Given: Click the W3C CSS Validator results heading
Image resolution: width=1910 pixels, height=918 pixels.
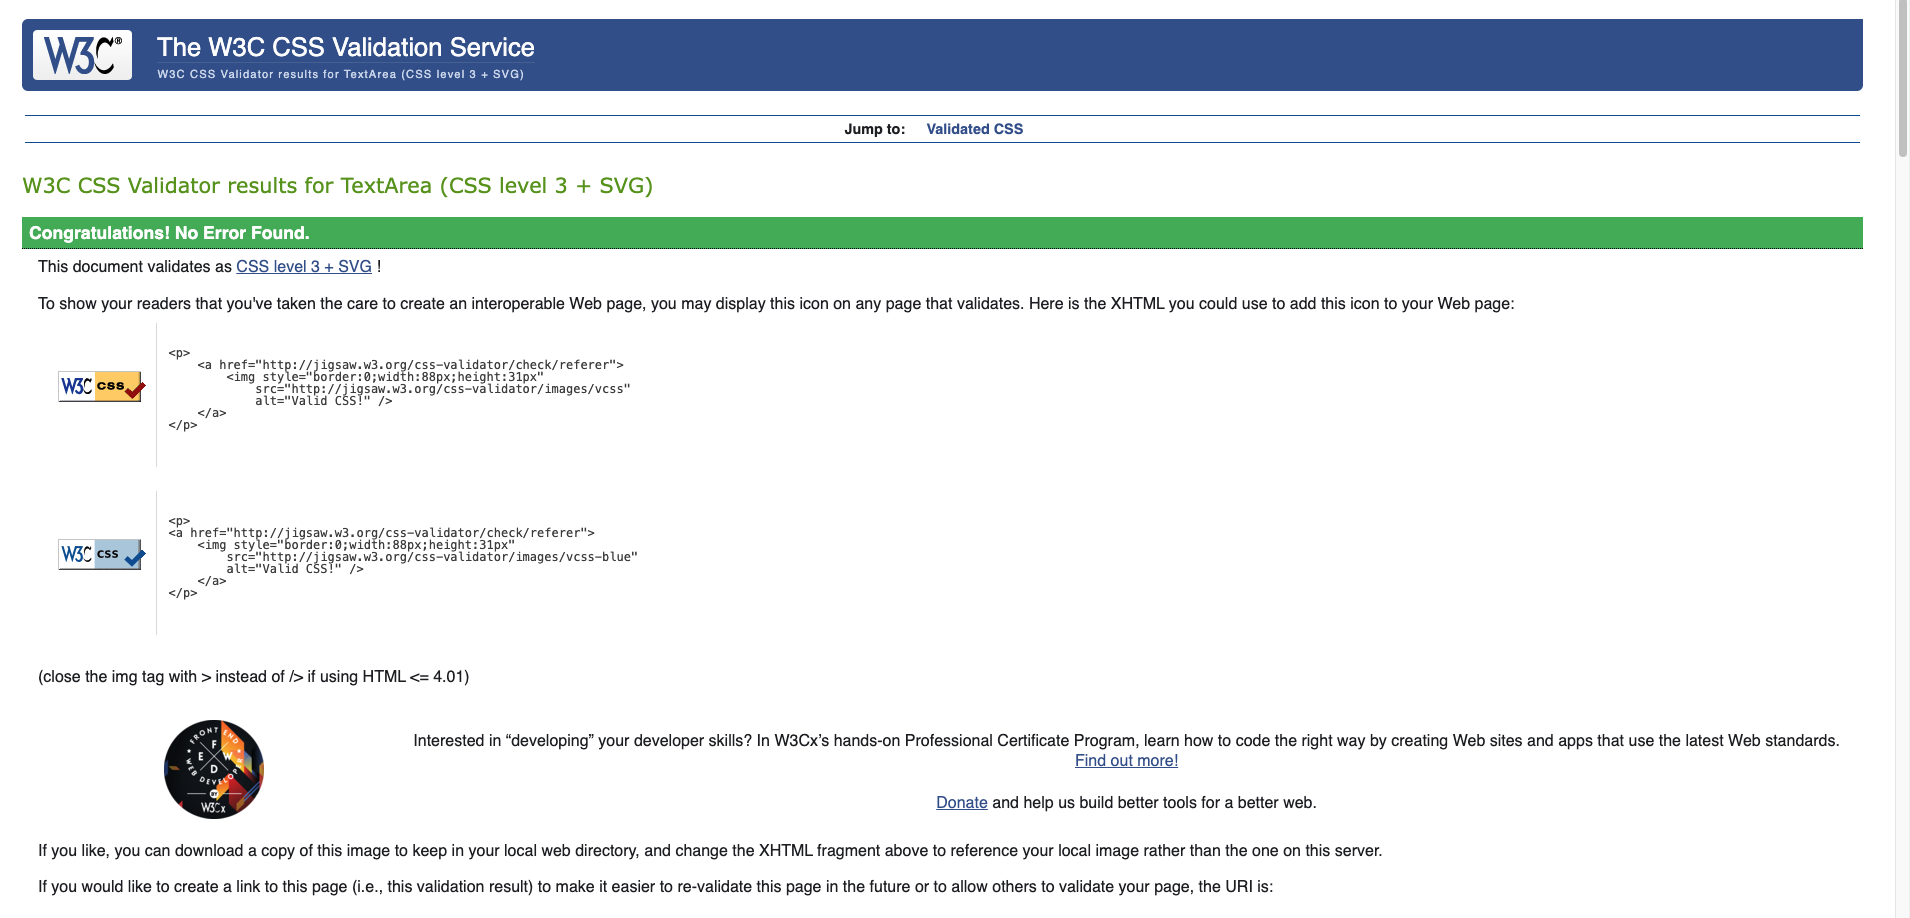Looking at the screenshot, I should [337, 186].
